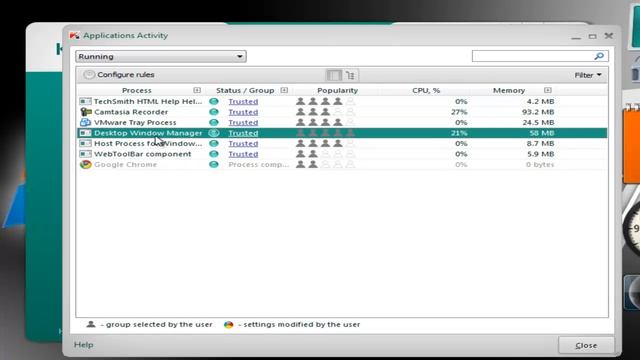Click 0 bytes memory value
This screenshot has height=360, width=640.
tap(540, 164)
